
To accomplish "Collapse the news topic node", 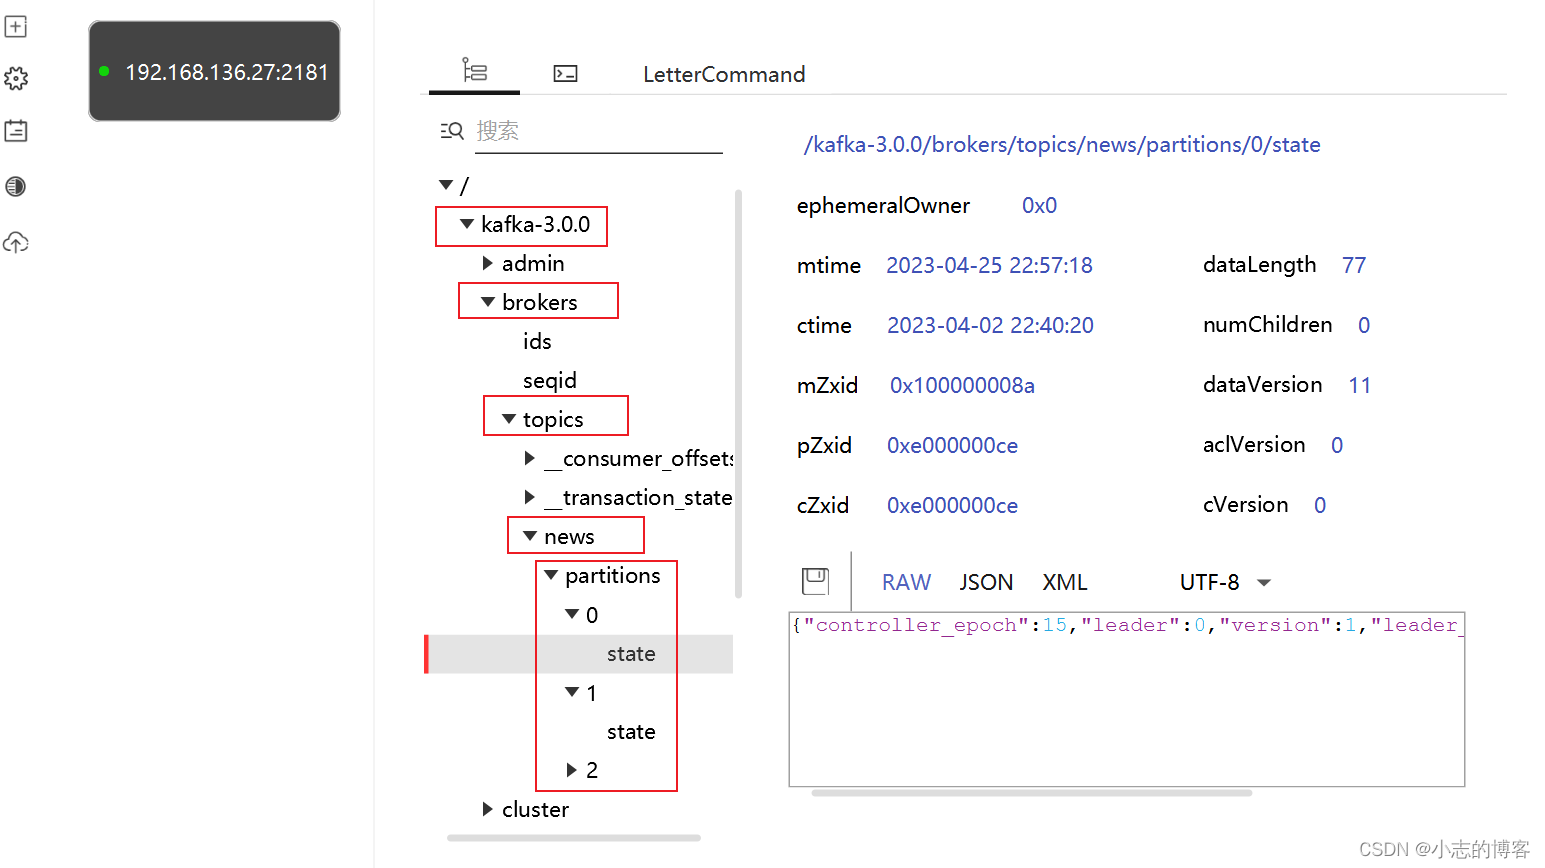I will click(530, 536).
